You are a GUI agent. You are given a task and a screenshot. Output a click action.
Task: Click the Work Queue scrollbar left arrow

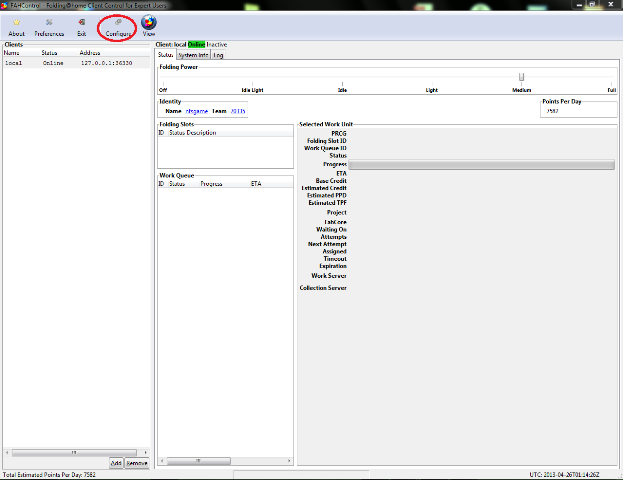[162, 461]
